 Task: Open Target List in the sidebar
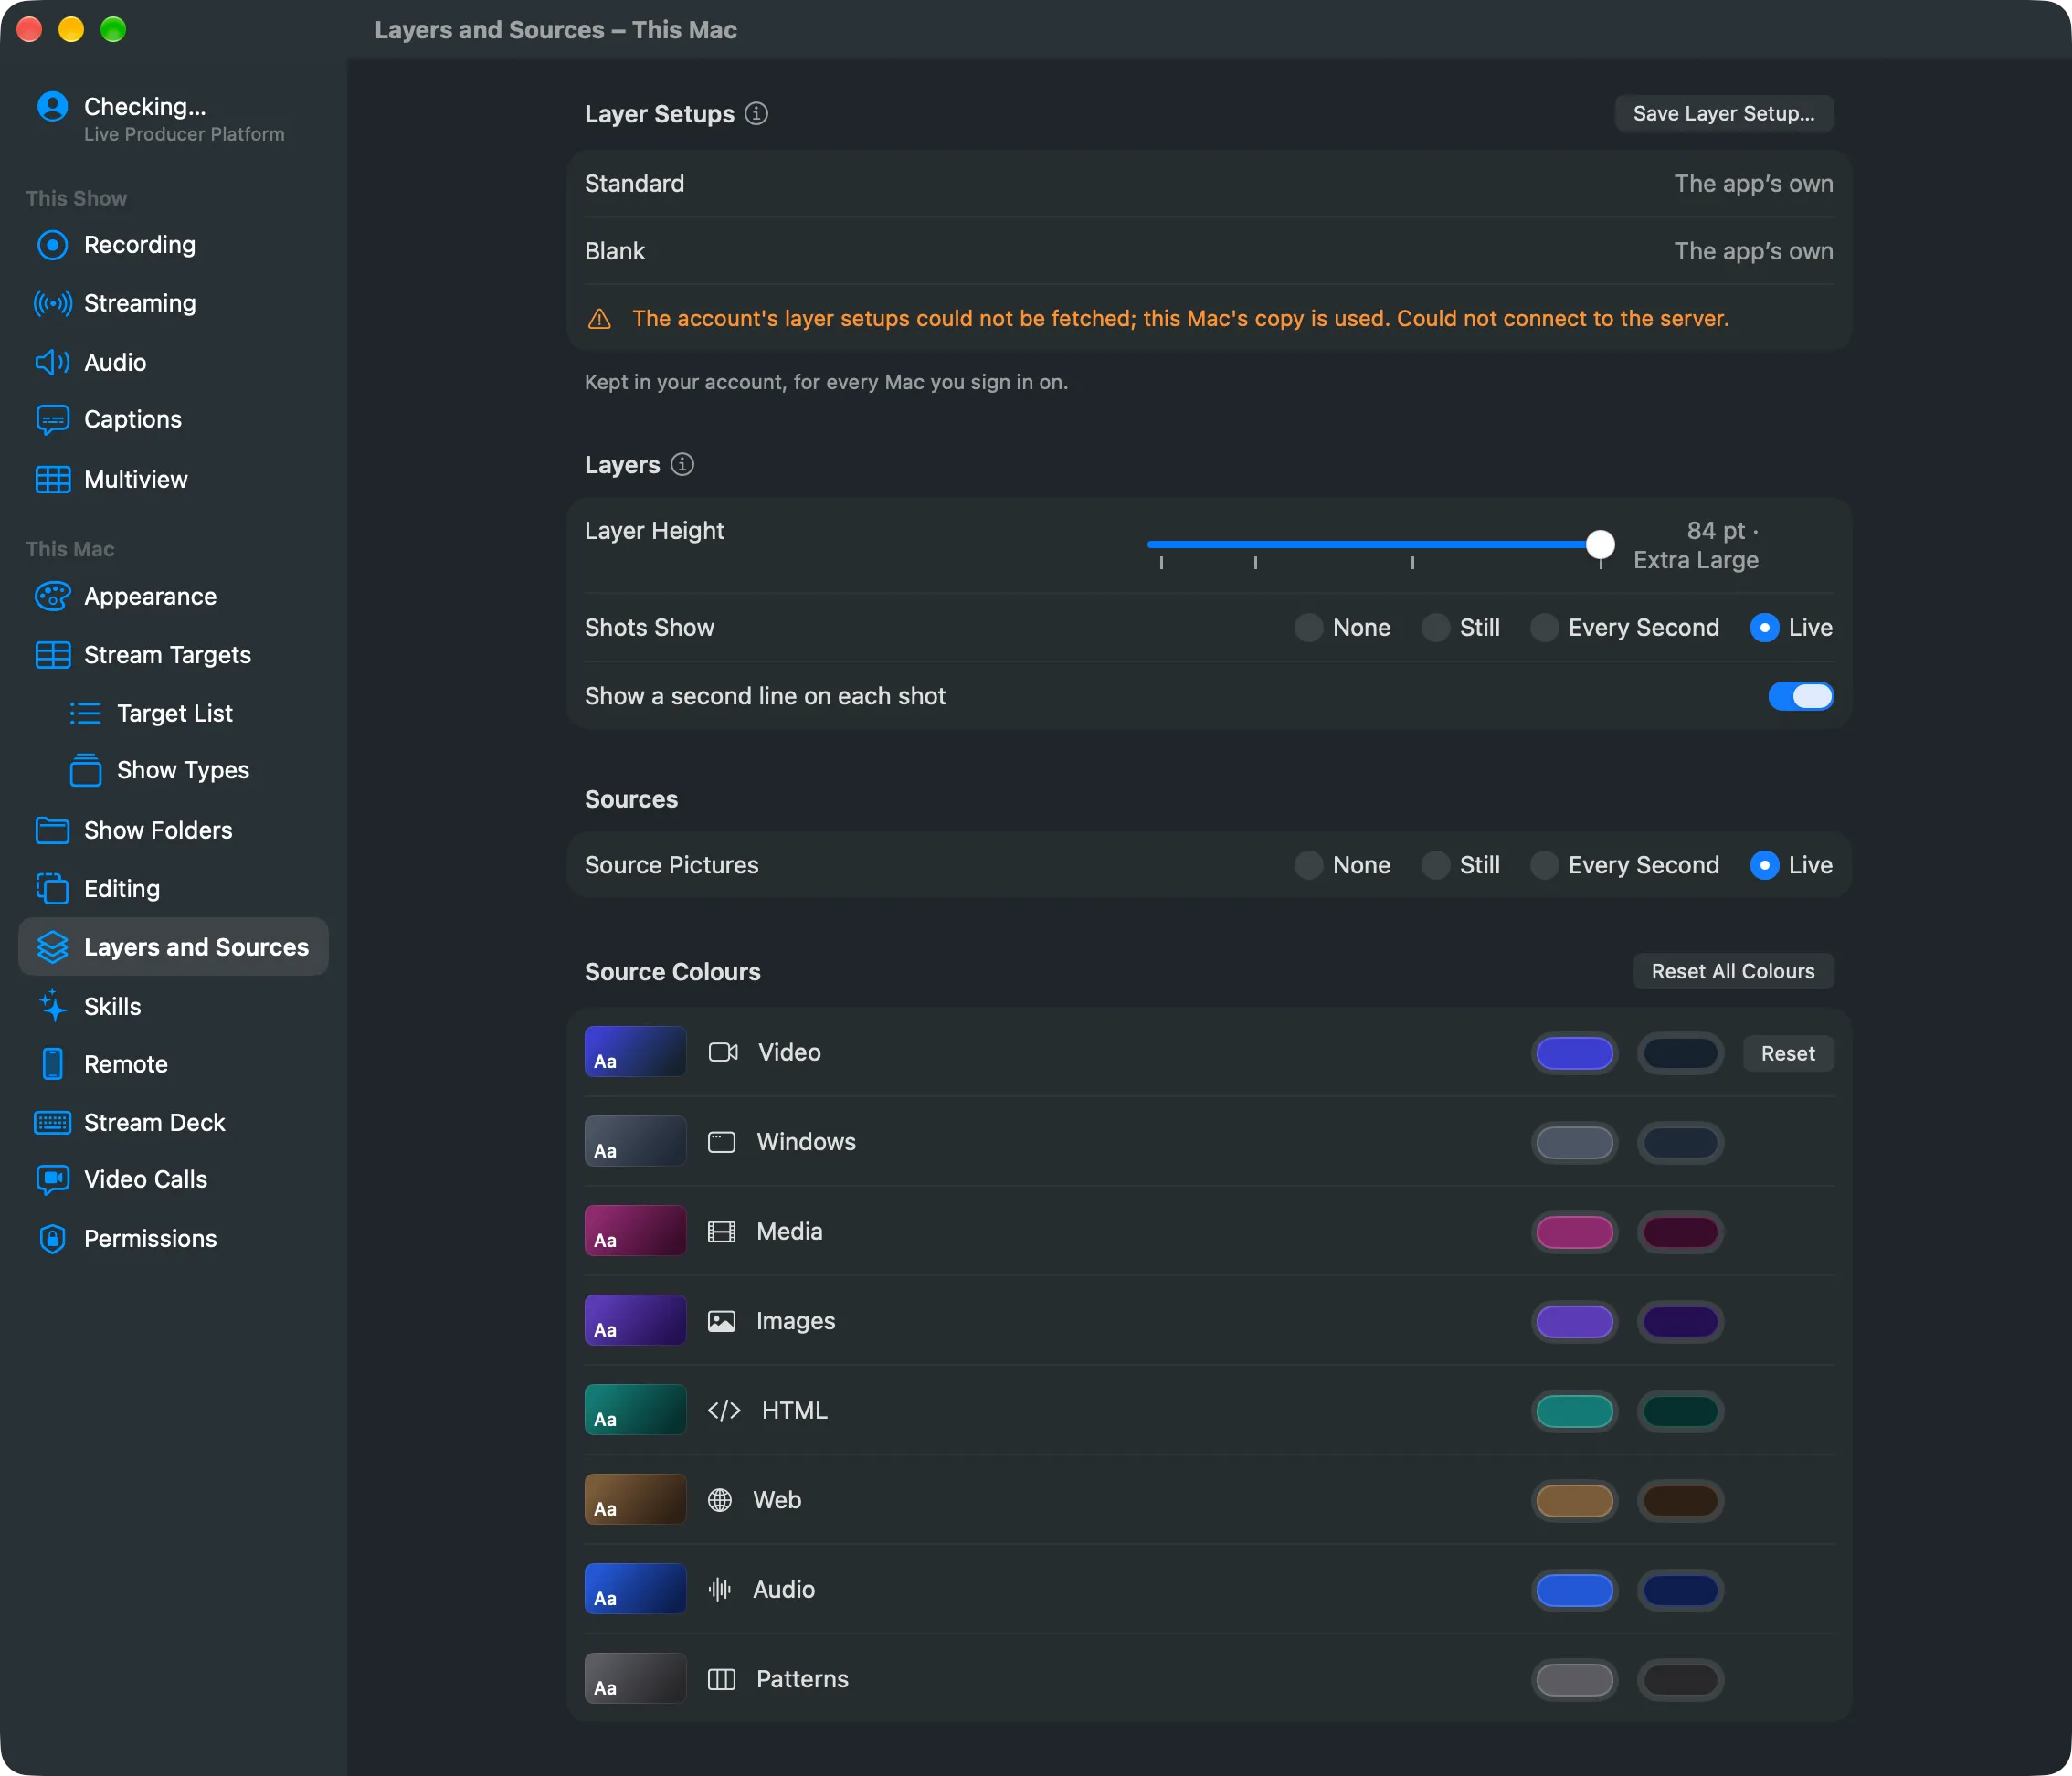coord(174,713)
